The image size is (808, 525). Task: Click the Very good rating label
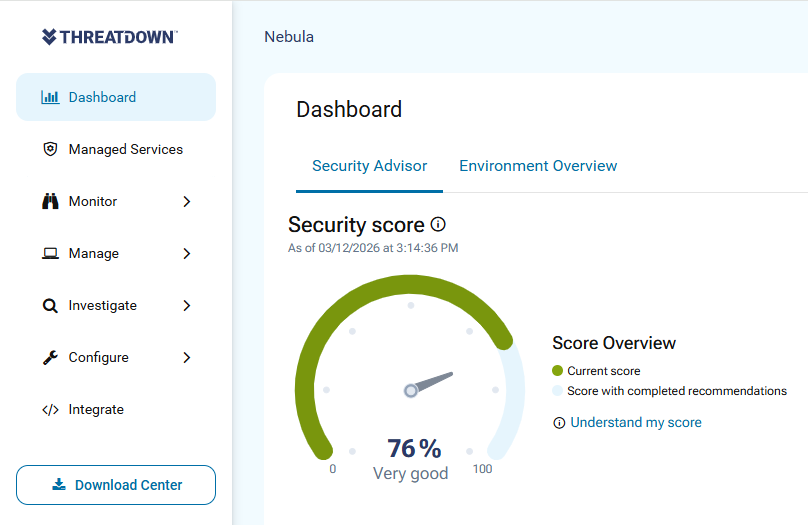[411, 473]
